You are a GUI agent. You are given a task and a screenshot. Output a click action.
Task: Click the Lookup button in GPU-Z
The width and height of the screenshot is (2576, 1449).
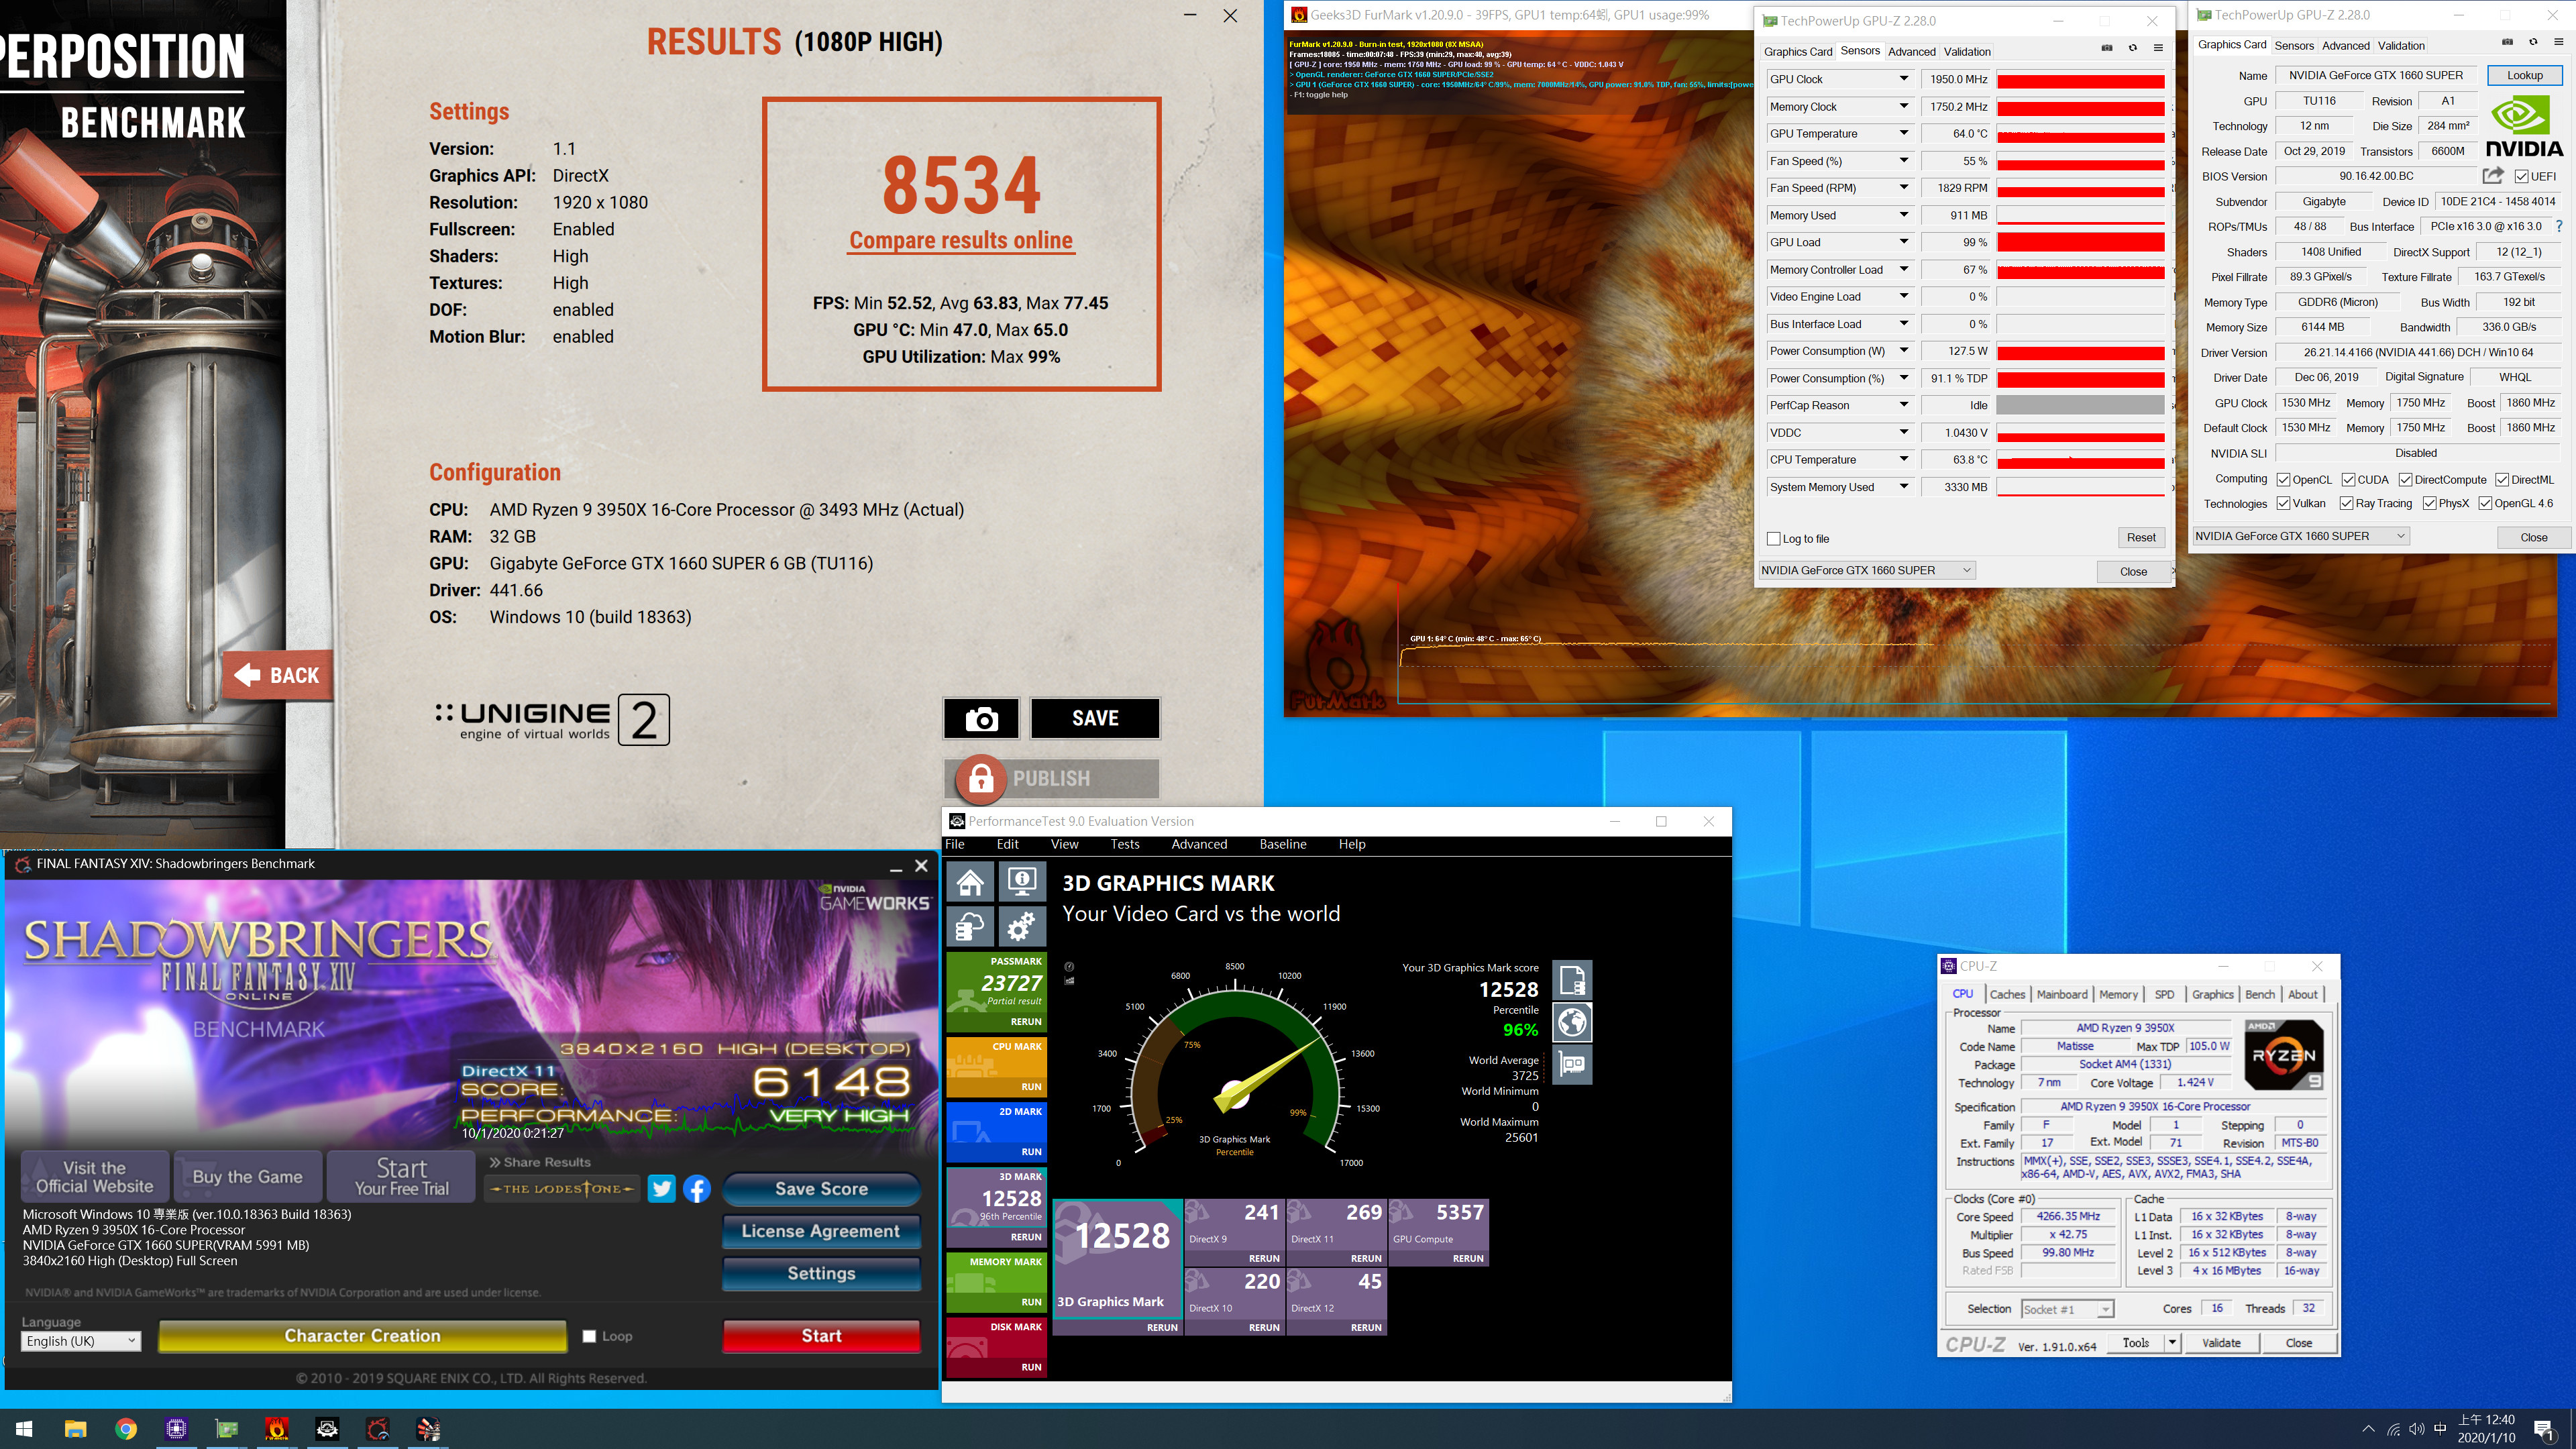[2524, 75]
